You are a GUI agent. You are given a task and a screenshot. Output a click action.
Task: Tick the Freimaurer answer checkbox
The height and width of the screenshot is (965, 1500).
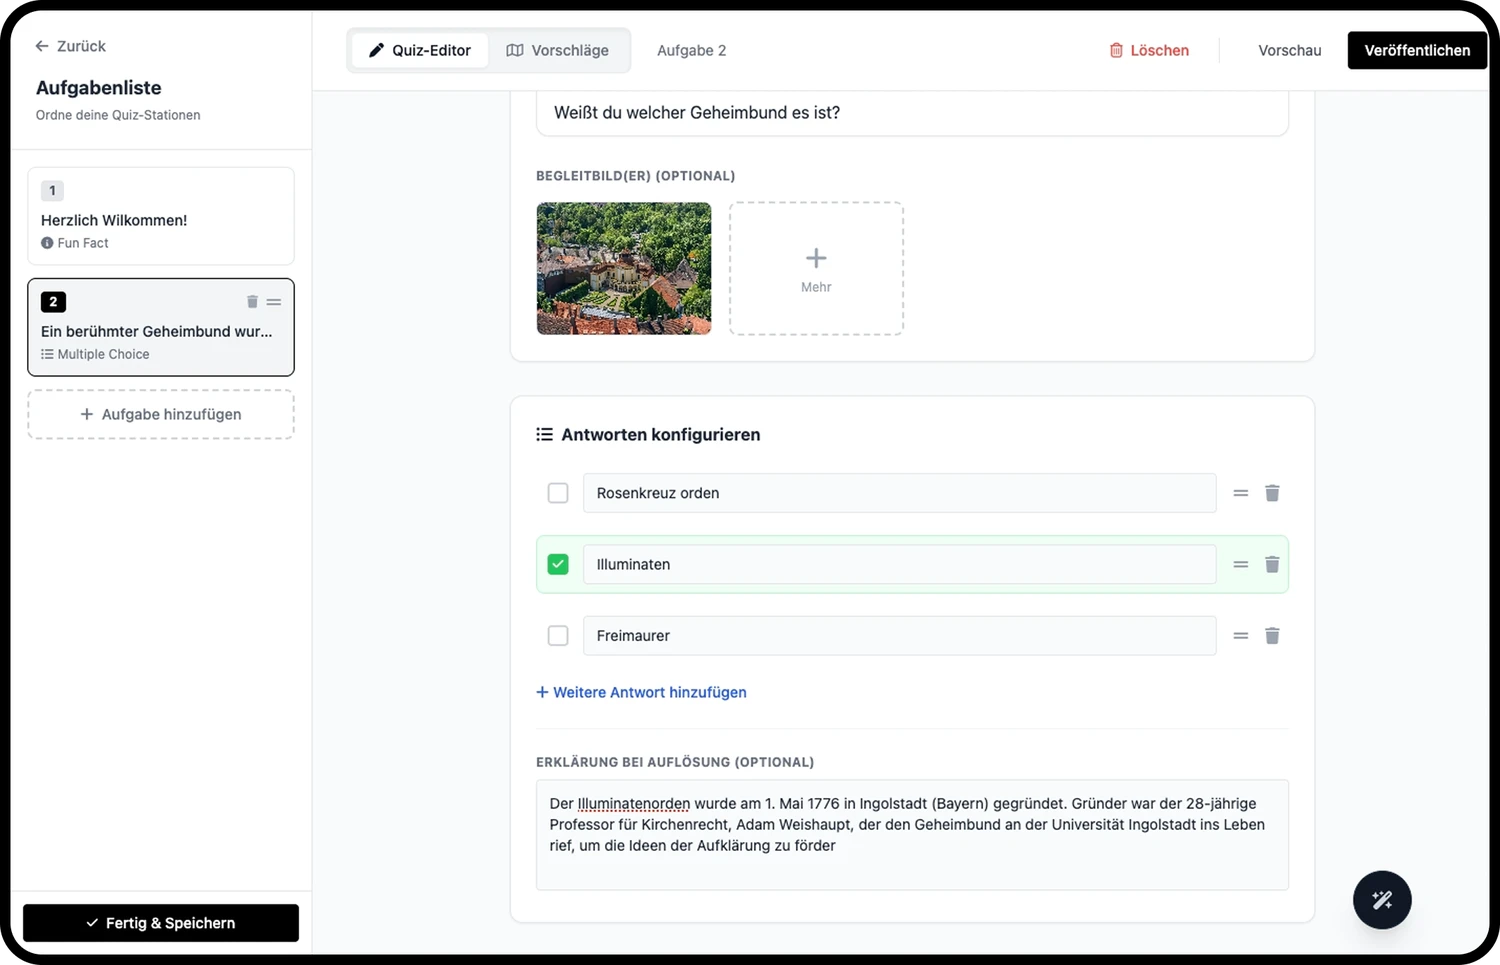pyautogui.click(x=558, y=636)
